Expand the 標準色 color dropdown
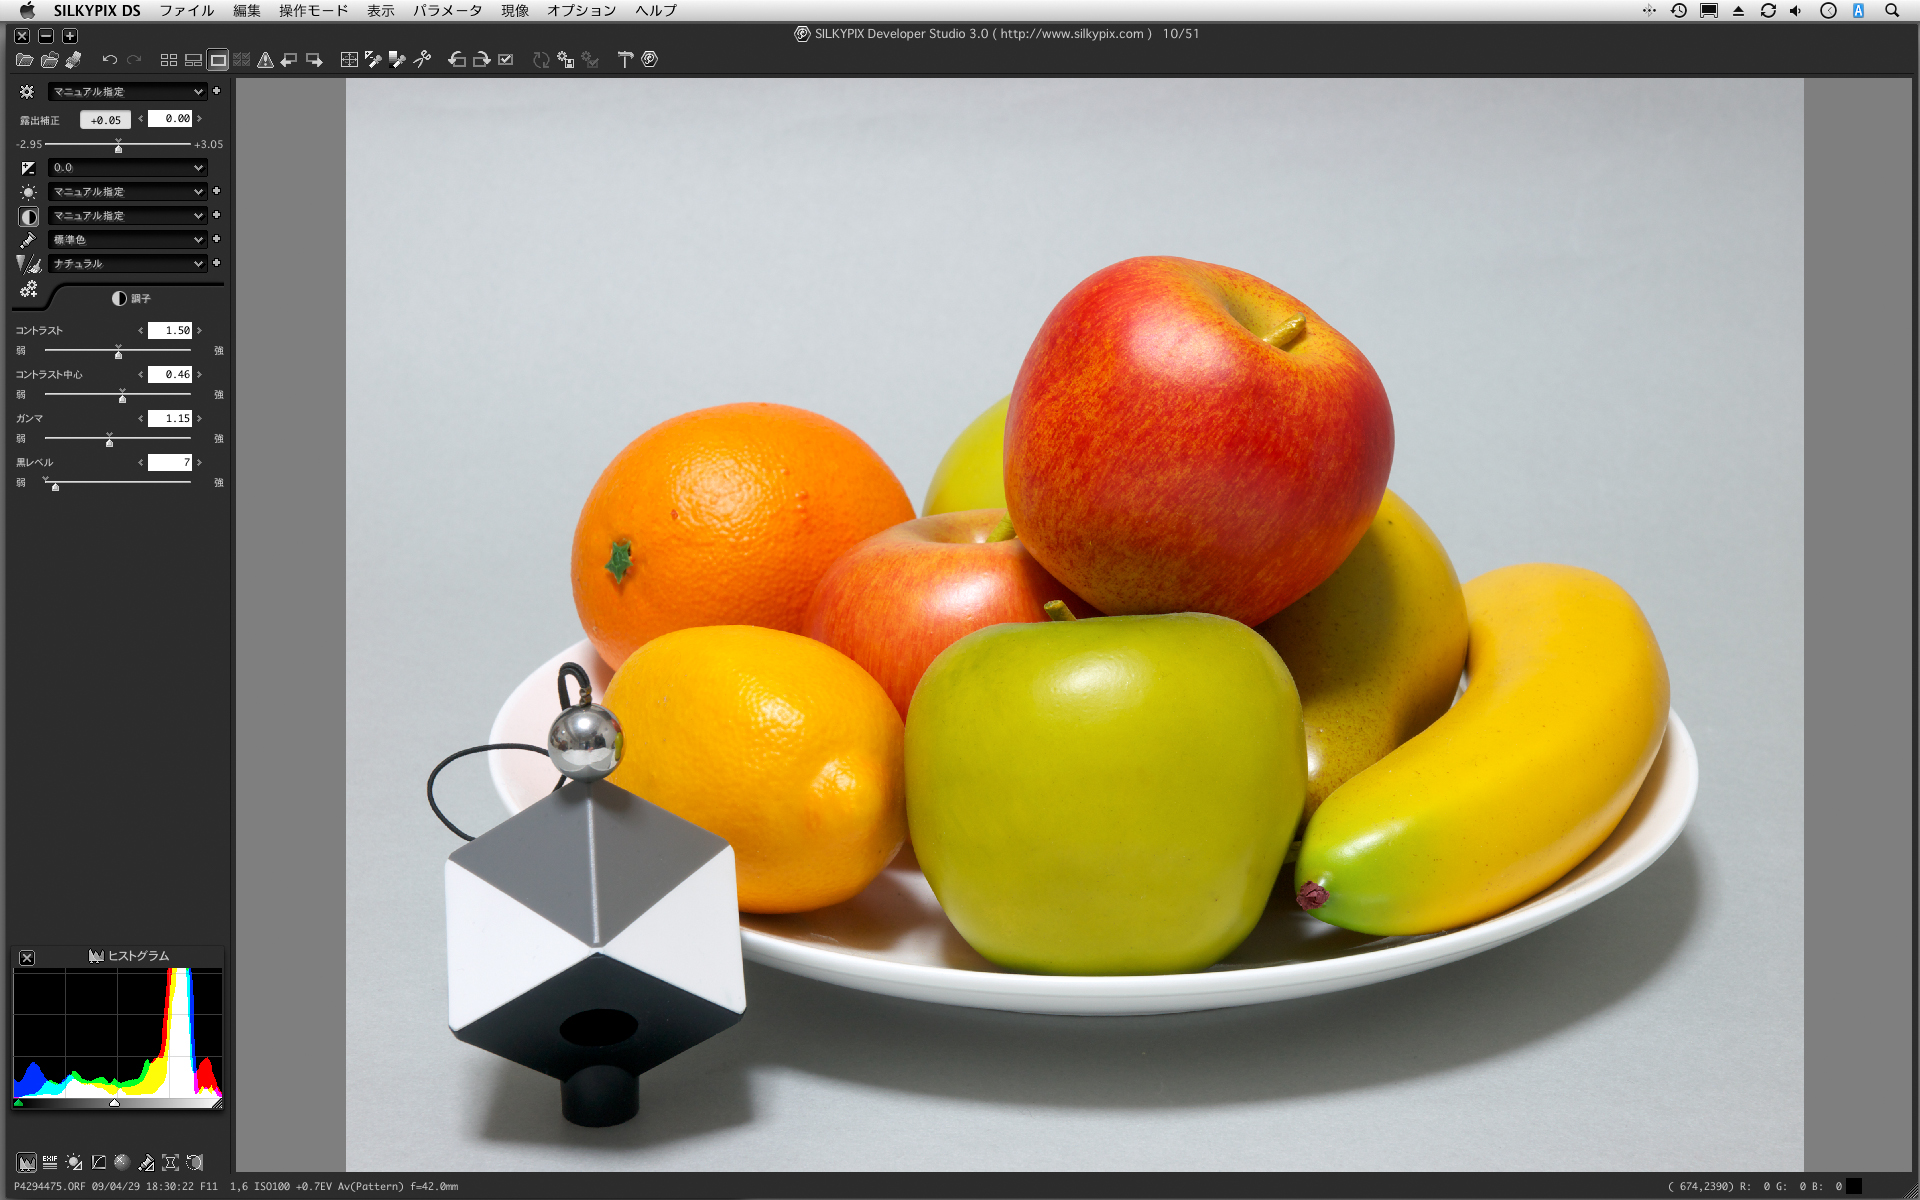The height and width of the screenshot is (1200, 1920). (127, 240)
